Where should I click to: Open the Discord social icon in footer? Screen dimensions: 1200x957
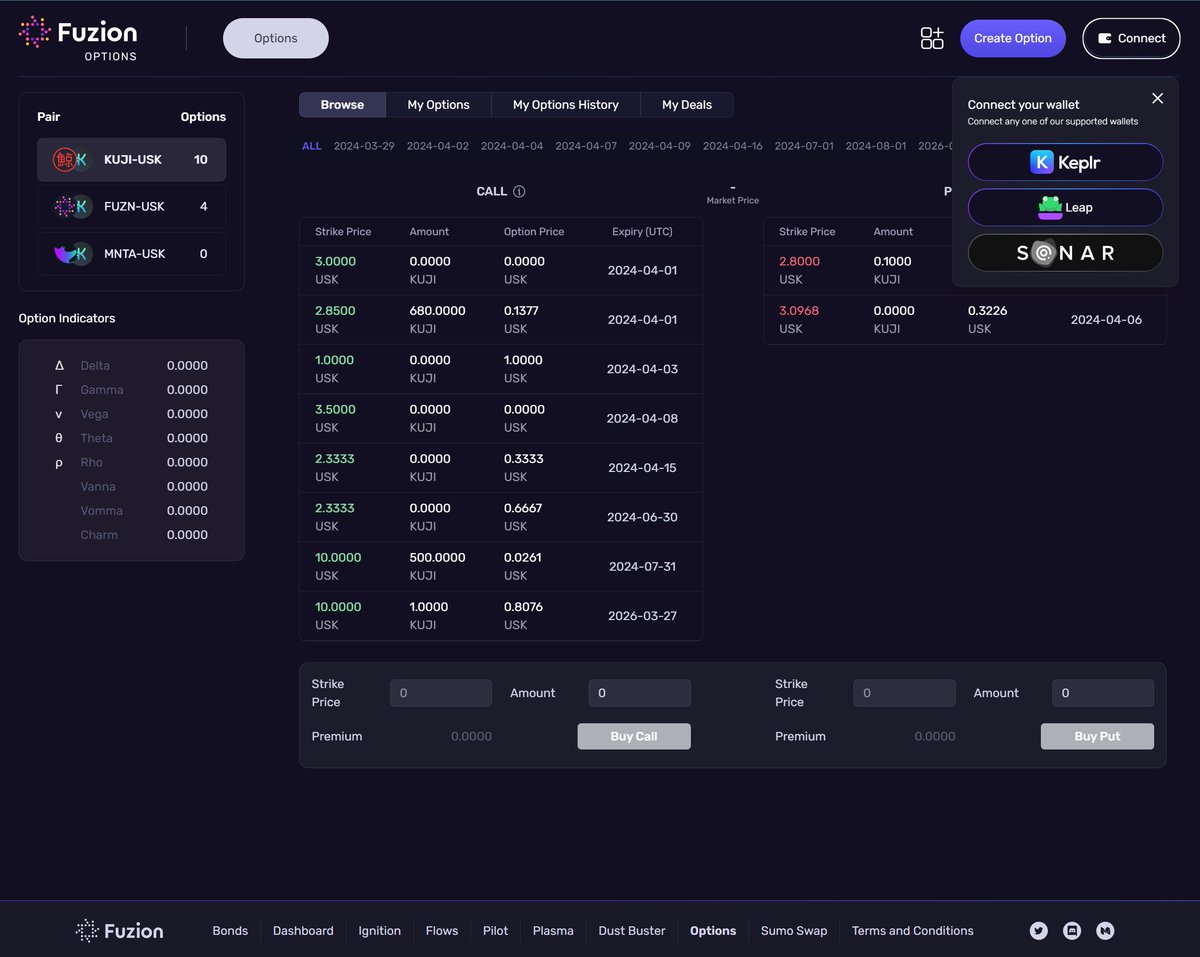click(1072, 930)
